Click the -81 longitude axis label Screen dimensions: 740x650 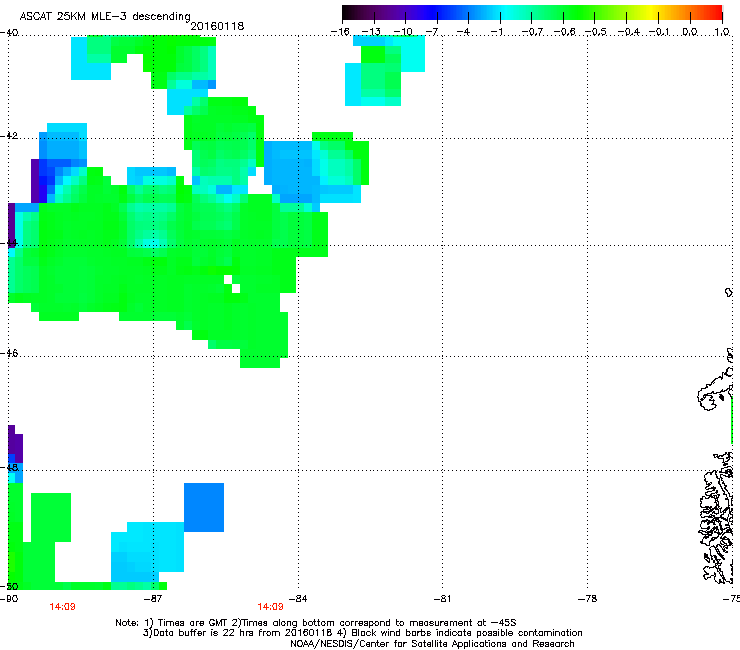pyautogui.click(x=442, y=599)
